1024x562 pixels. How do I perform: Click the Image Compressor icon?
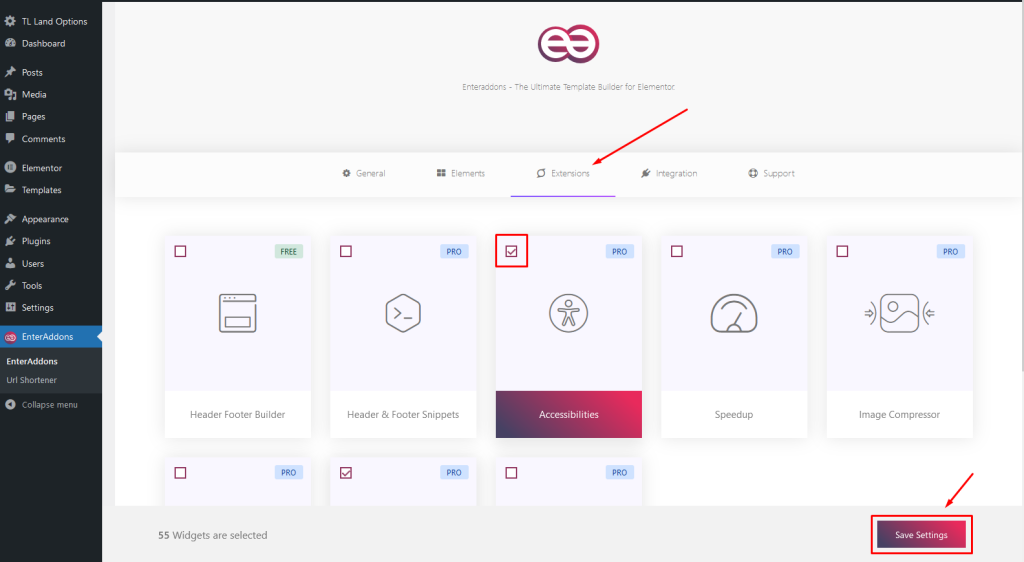click(899, 313)
